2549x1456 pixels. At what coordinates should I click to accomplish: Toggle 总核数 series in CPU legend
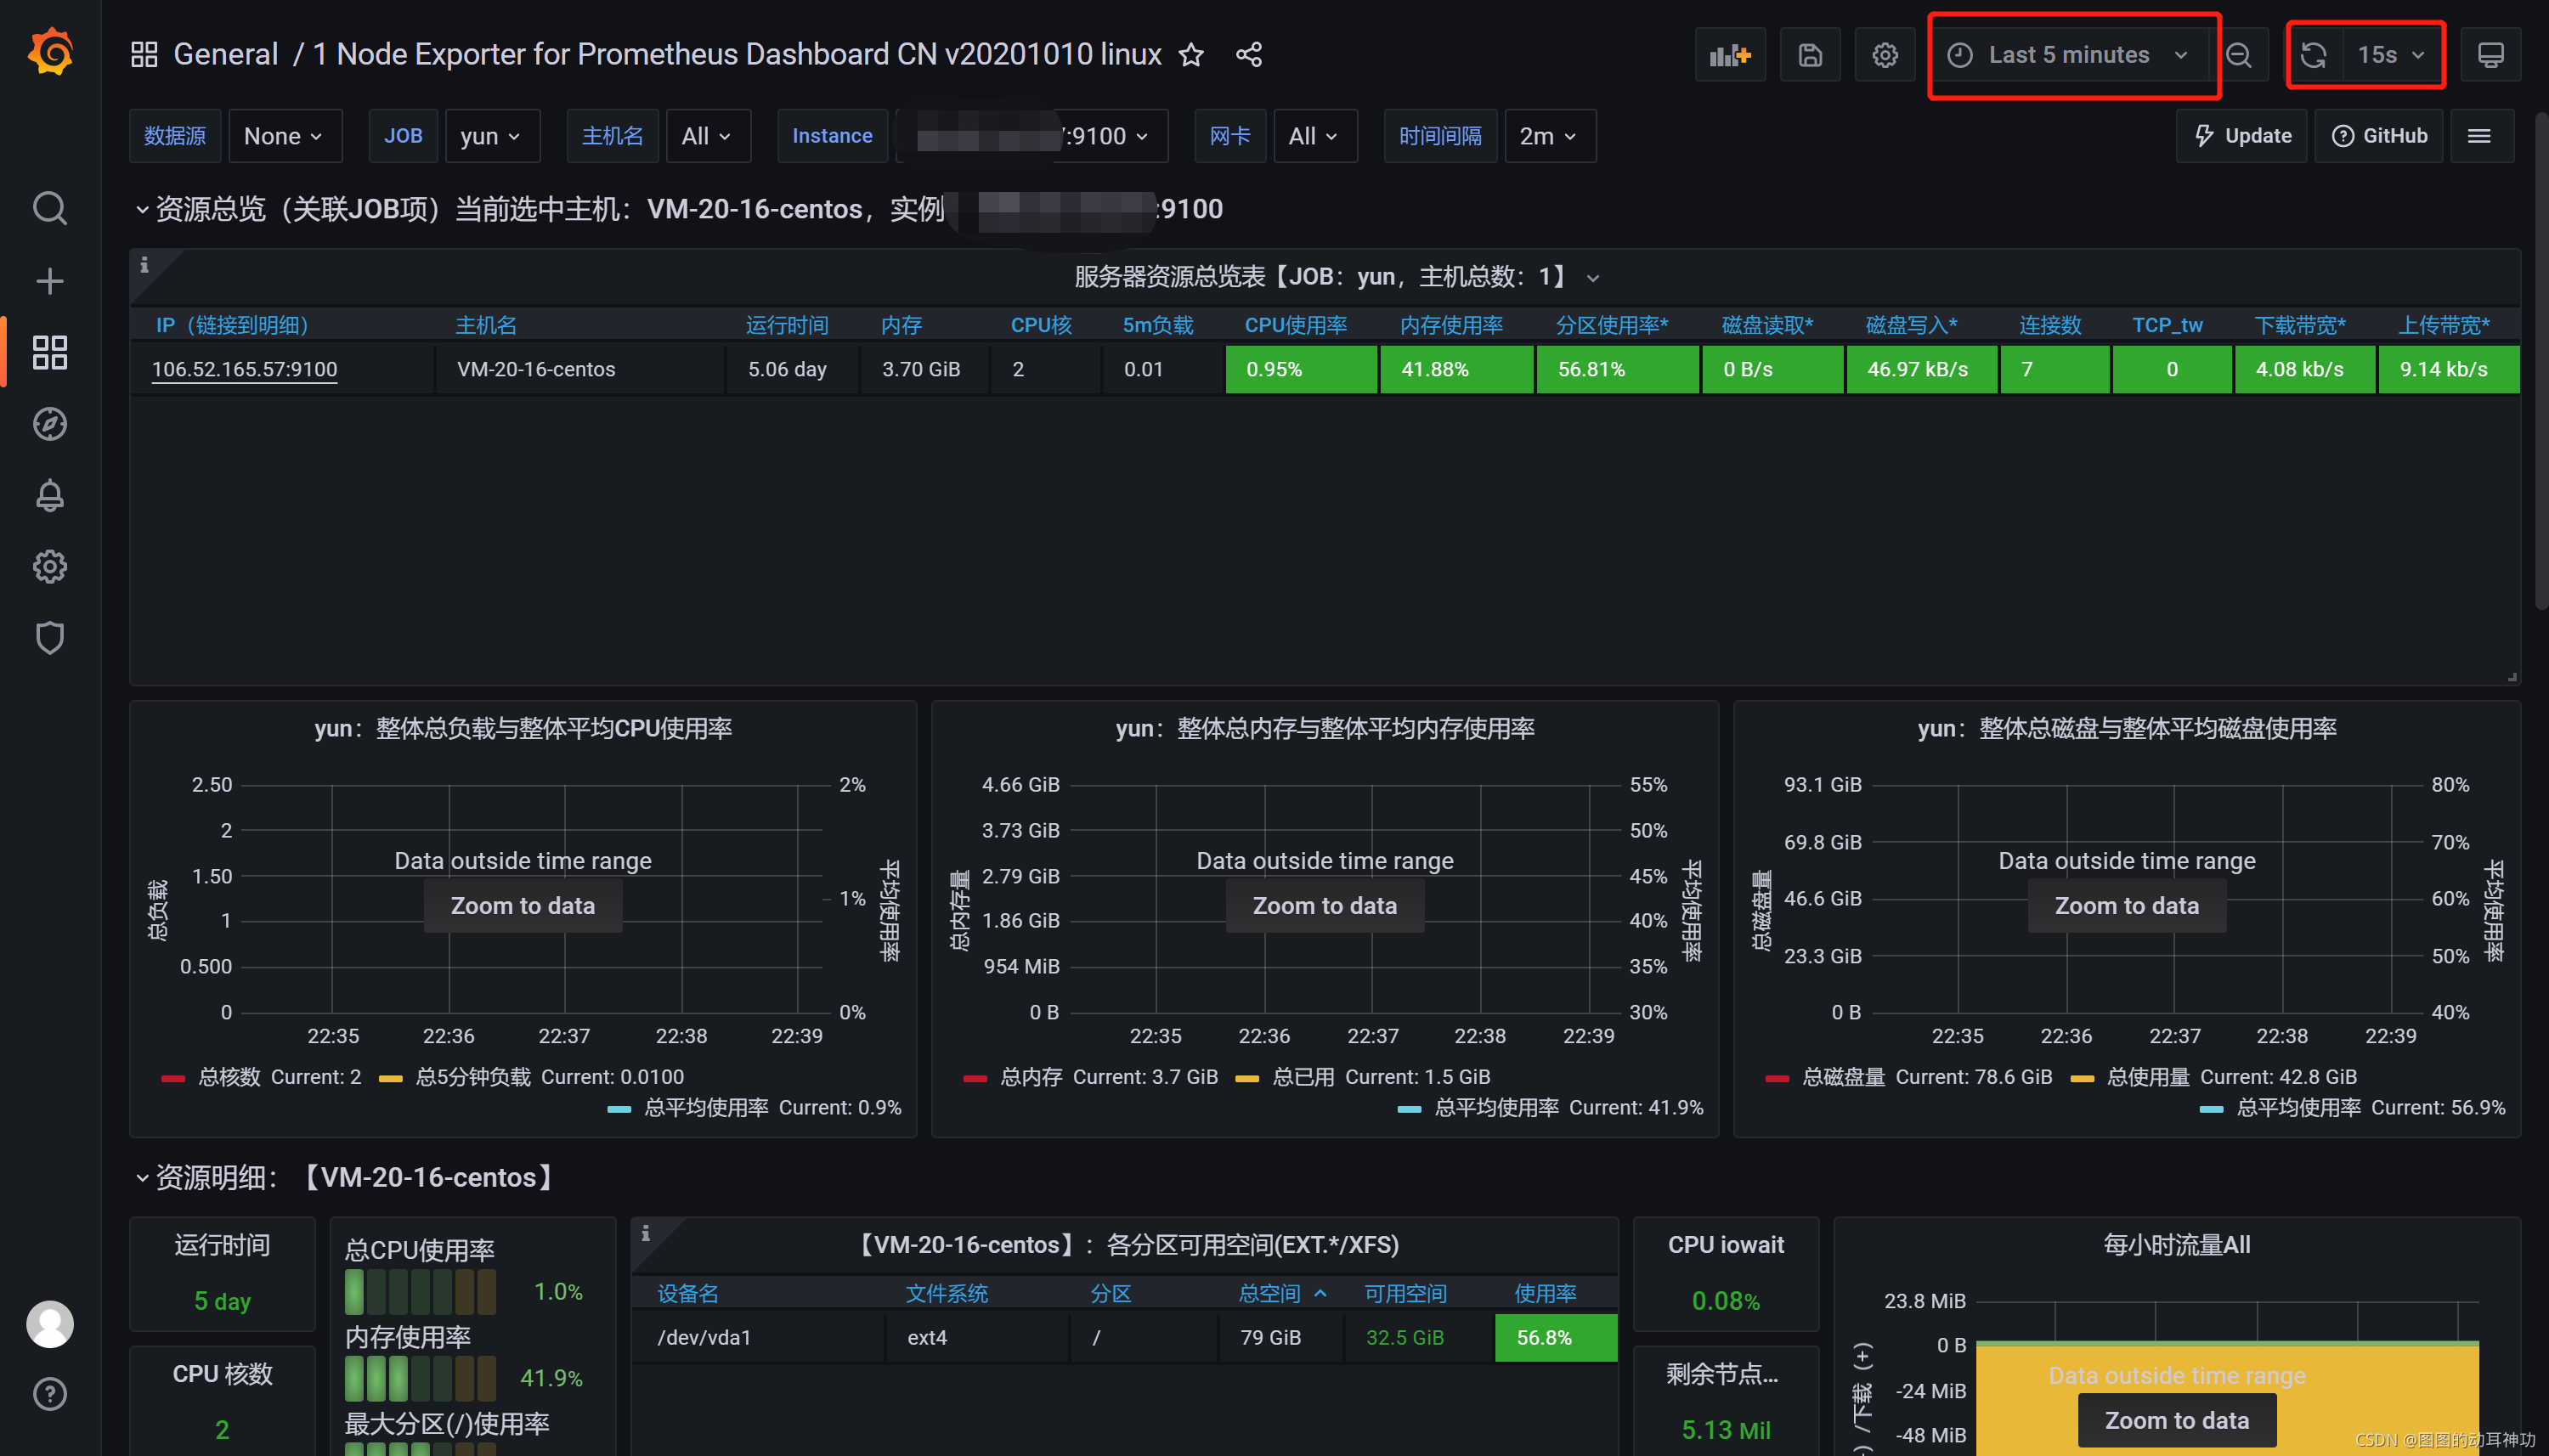pyautogui.click(x=229, y=1077)
